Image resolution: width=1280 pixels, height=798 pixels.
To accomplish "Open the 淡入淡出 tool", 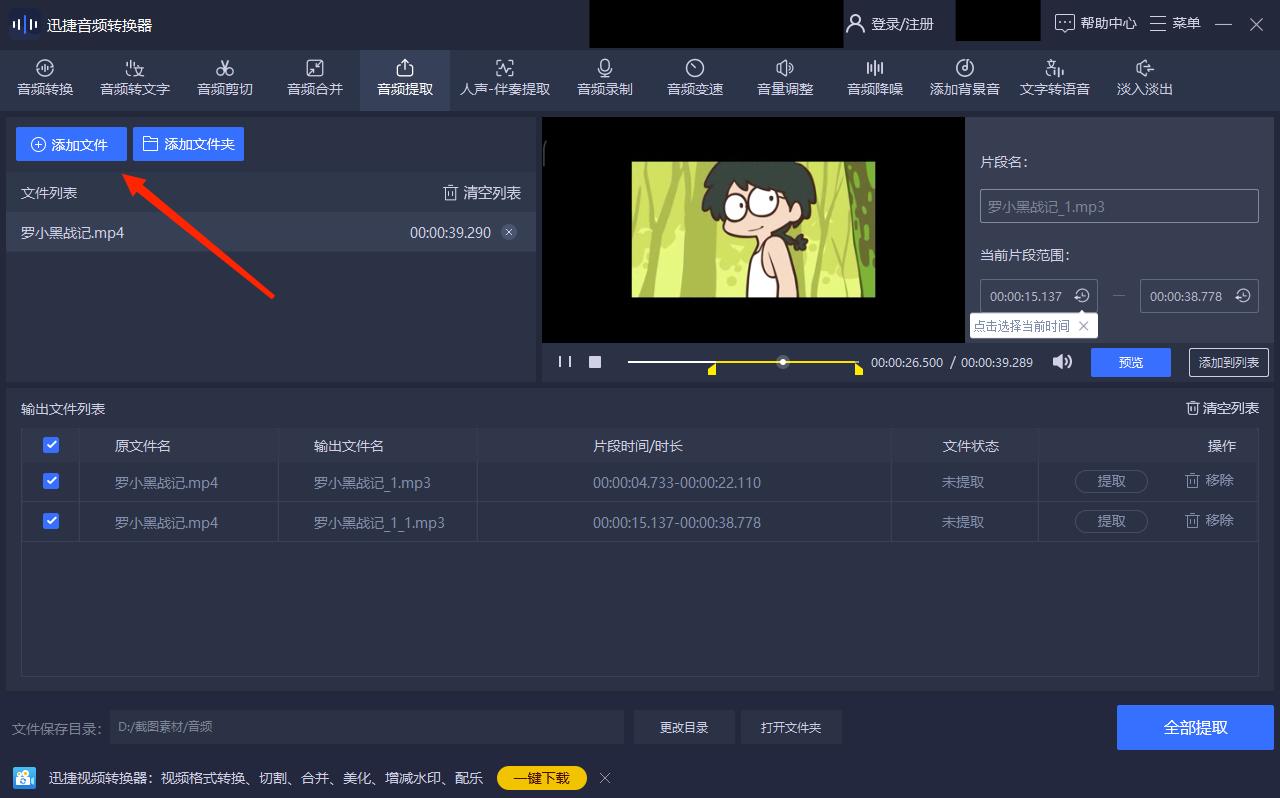I will pyautogui.click(x=1145, y=78).
